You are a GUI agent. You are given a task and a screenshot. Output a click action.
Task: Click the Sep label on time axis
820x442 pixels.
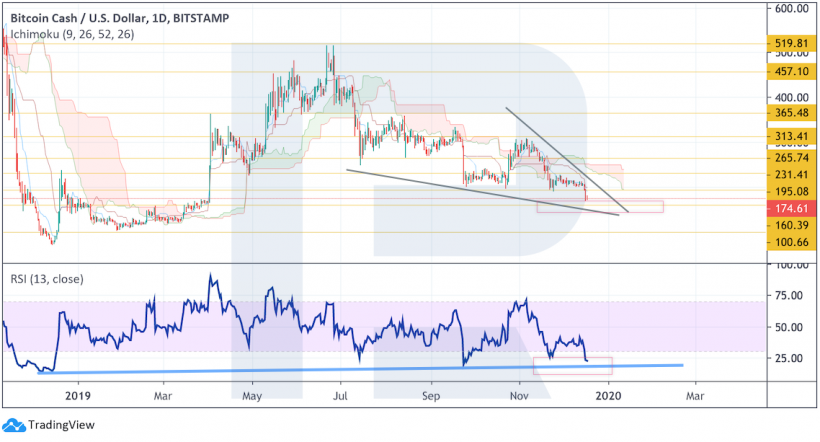coord(430,396)
